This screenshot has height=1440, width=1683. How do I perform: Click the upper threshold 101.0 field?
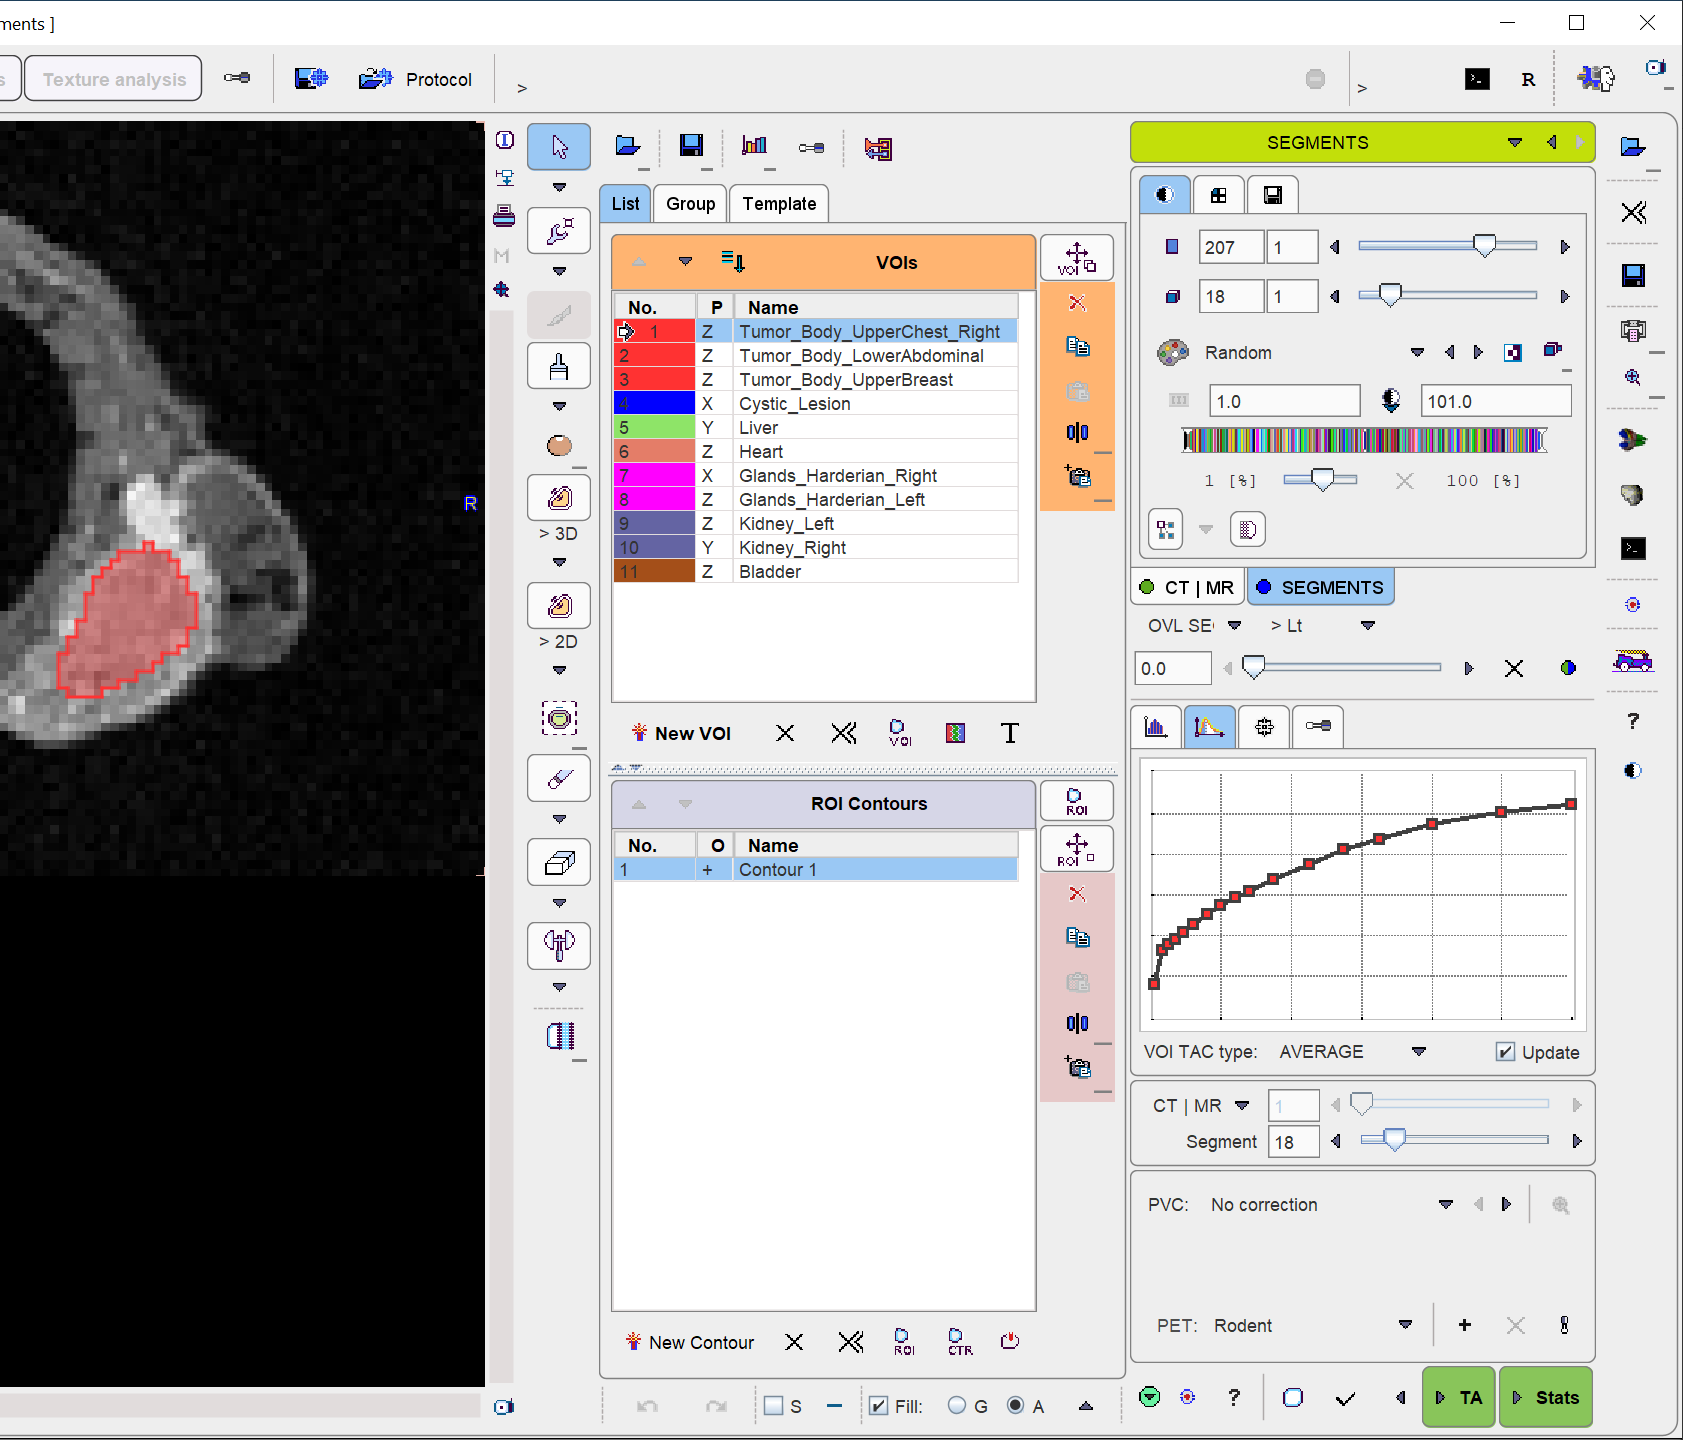(x=1496, y=401)
